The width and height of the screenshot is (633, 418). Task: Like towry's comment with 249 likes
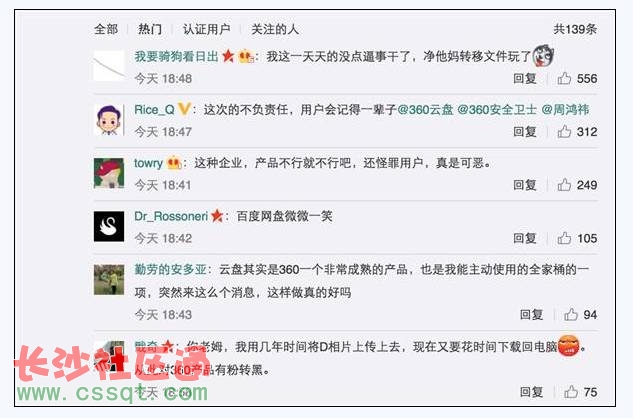pos(564,185)
